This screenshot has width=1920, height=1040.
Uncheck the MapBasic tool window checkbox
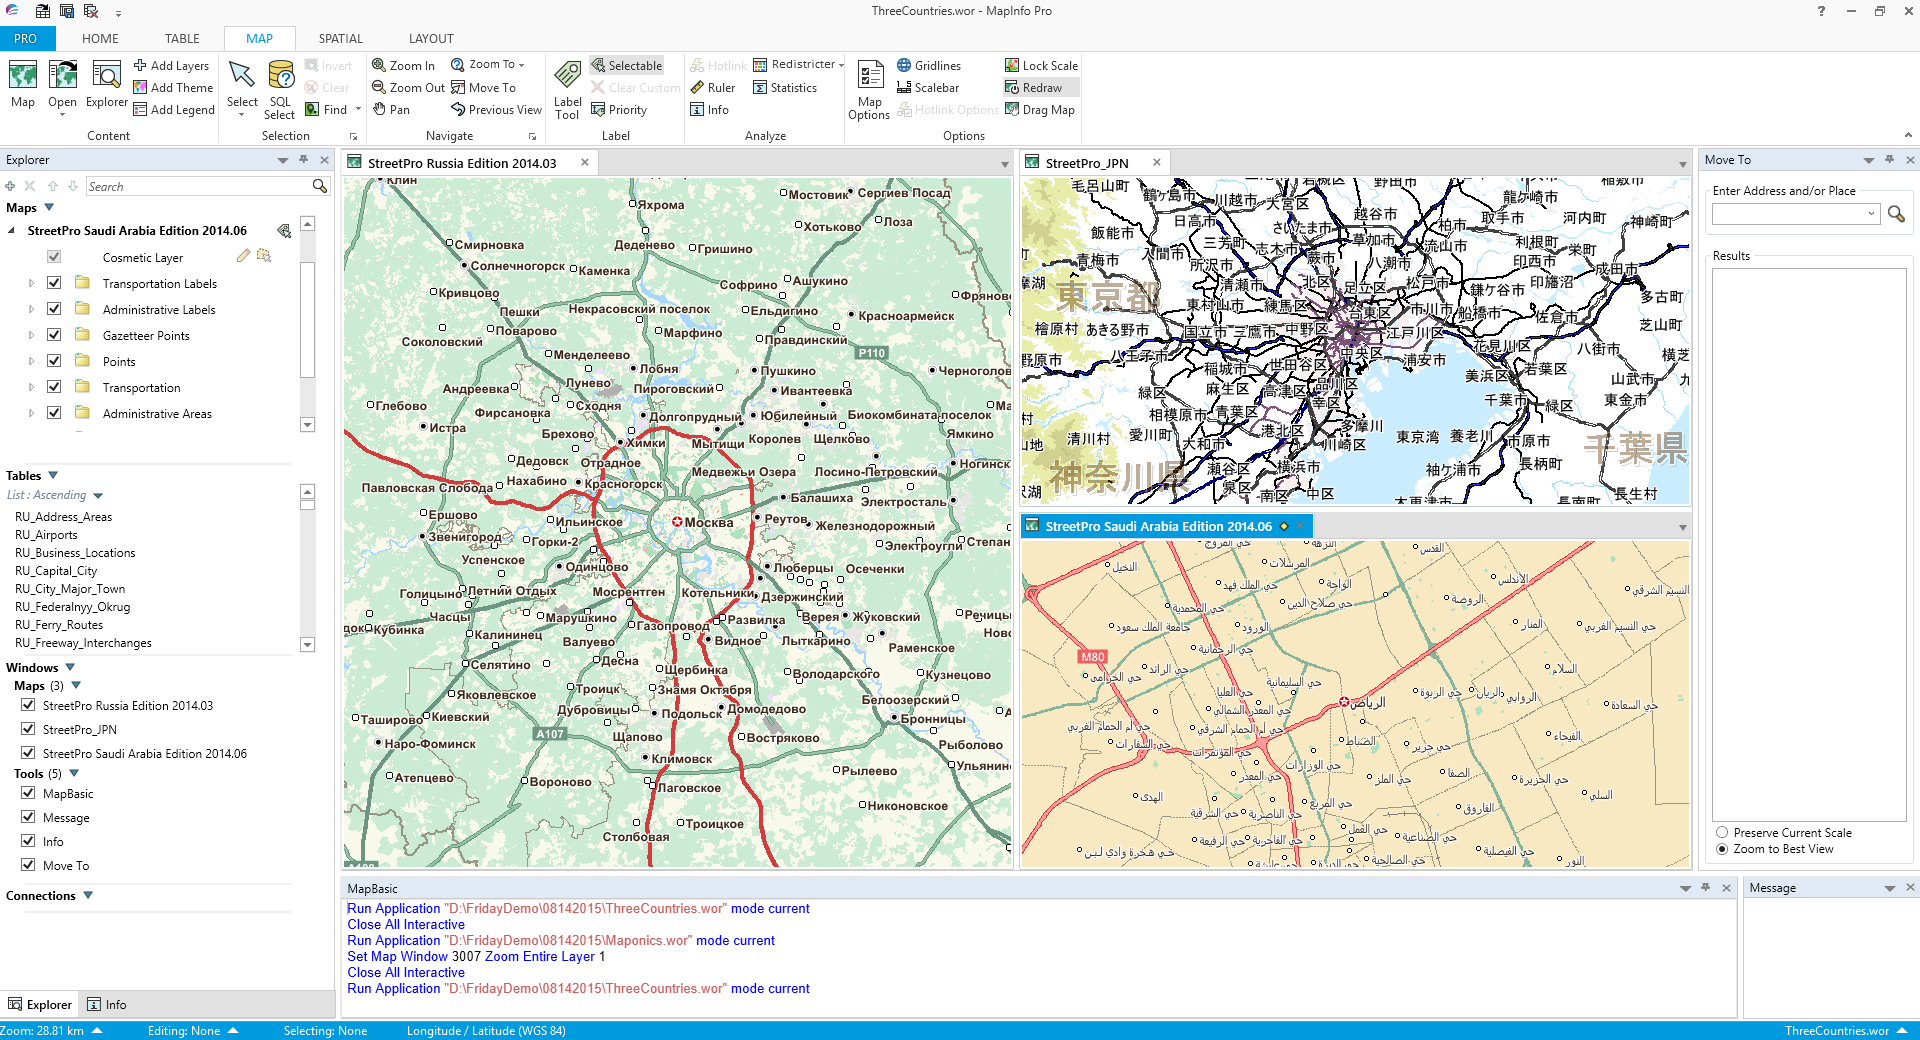[28, 793]
